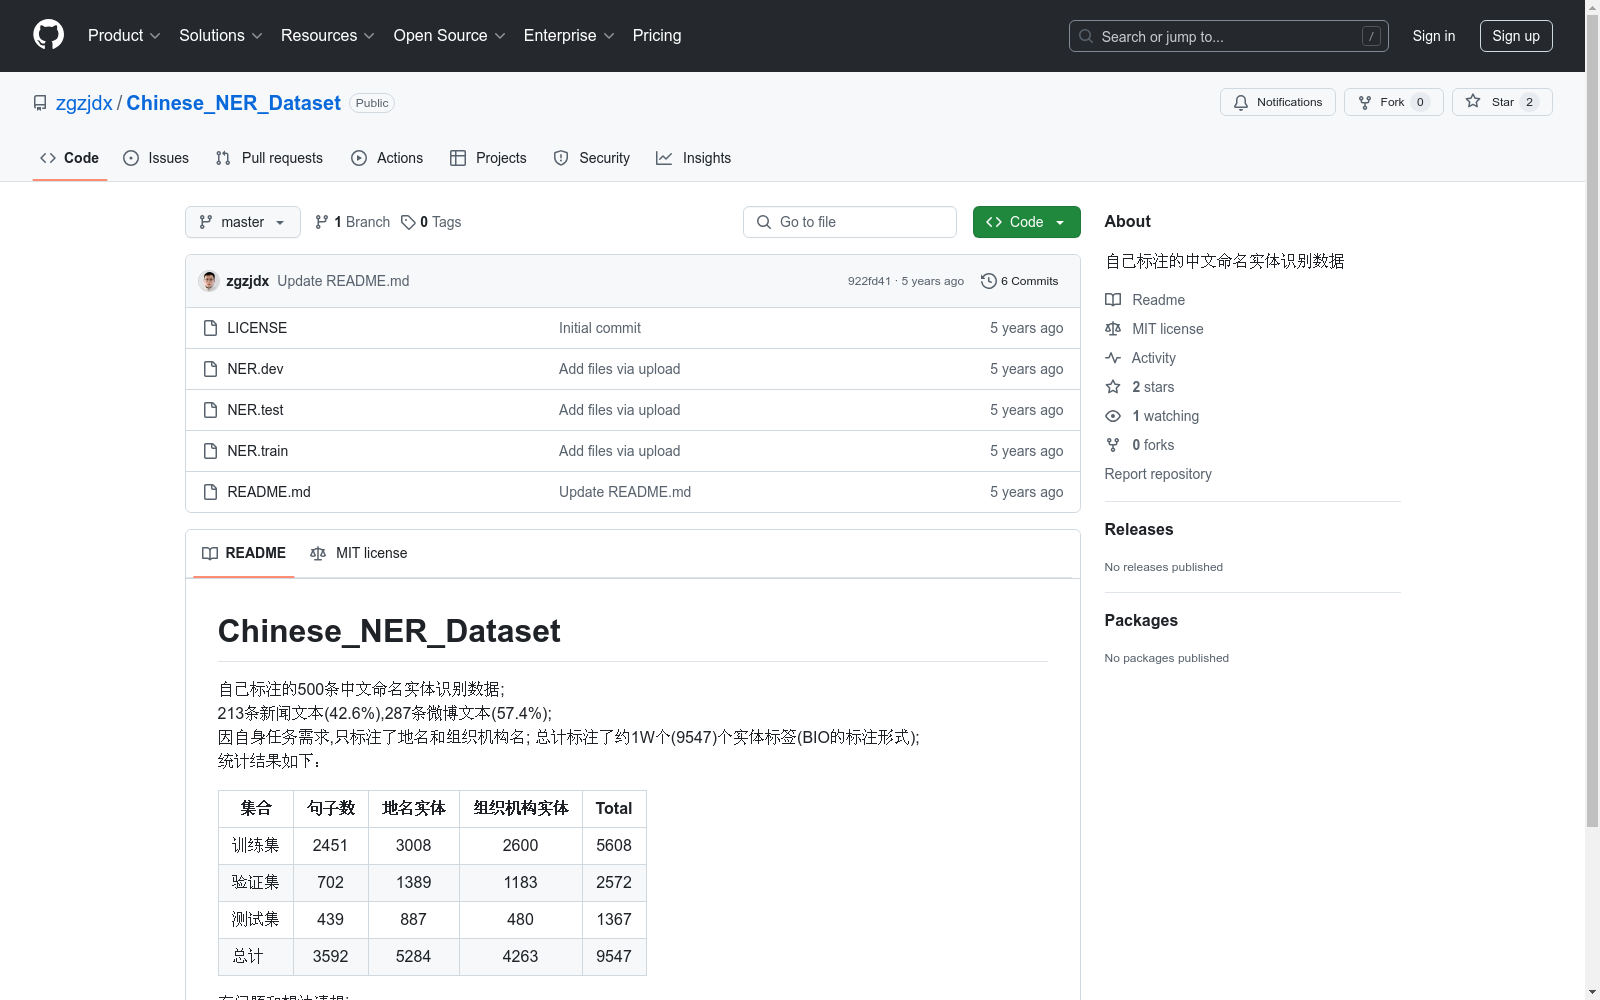Select the README tab in file viewer
1600x1000 pixels.
pos(244,553)
